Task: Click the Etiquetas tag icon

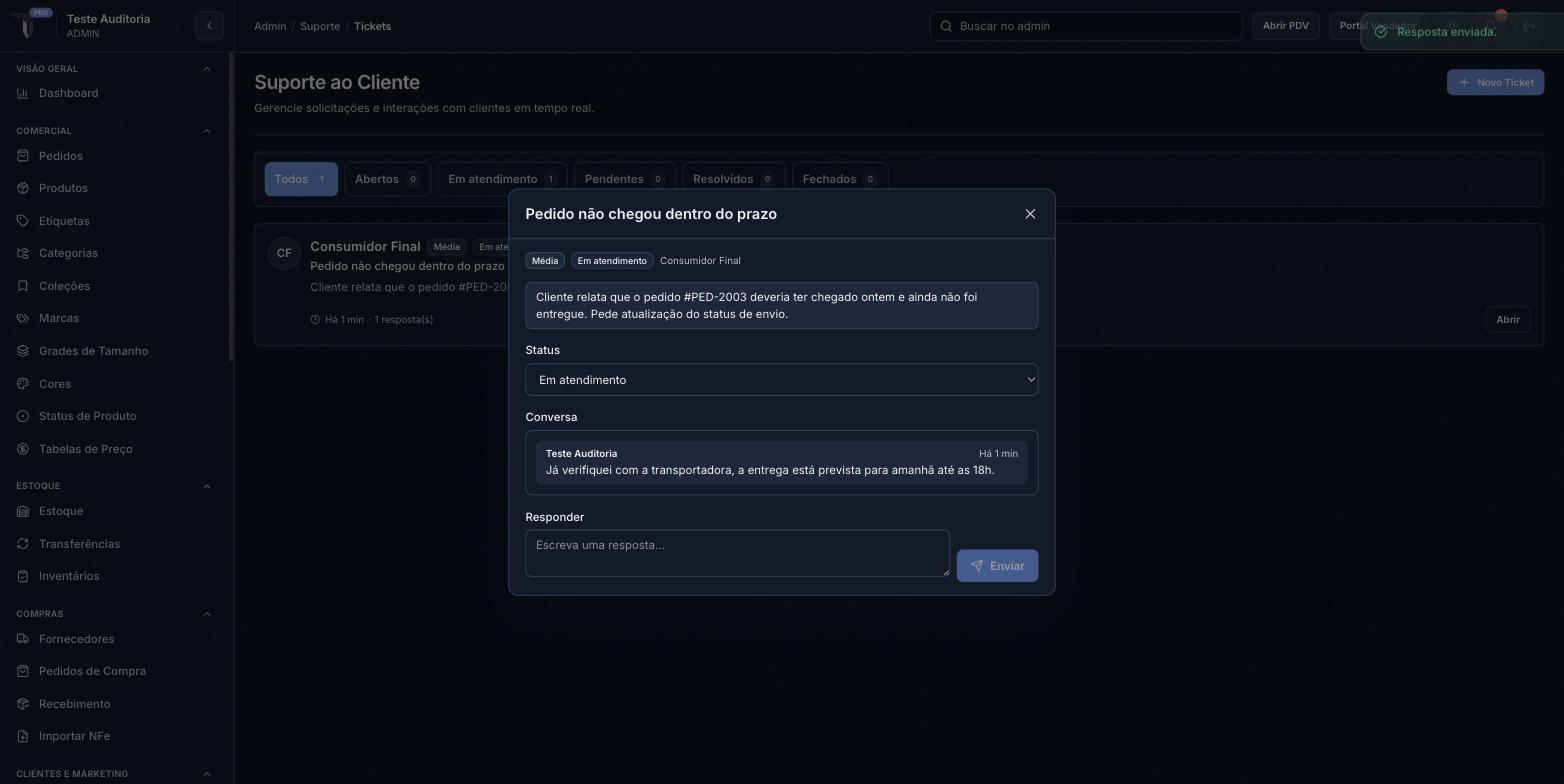Action: 23,221
